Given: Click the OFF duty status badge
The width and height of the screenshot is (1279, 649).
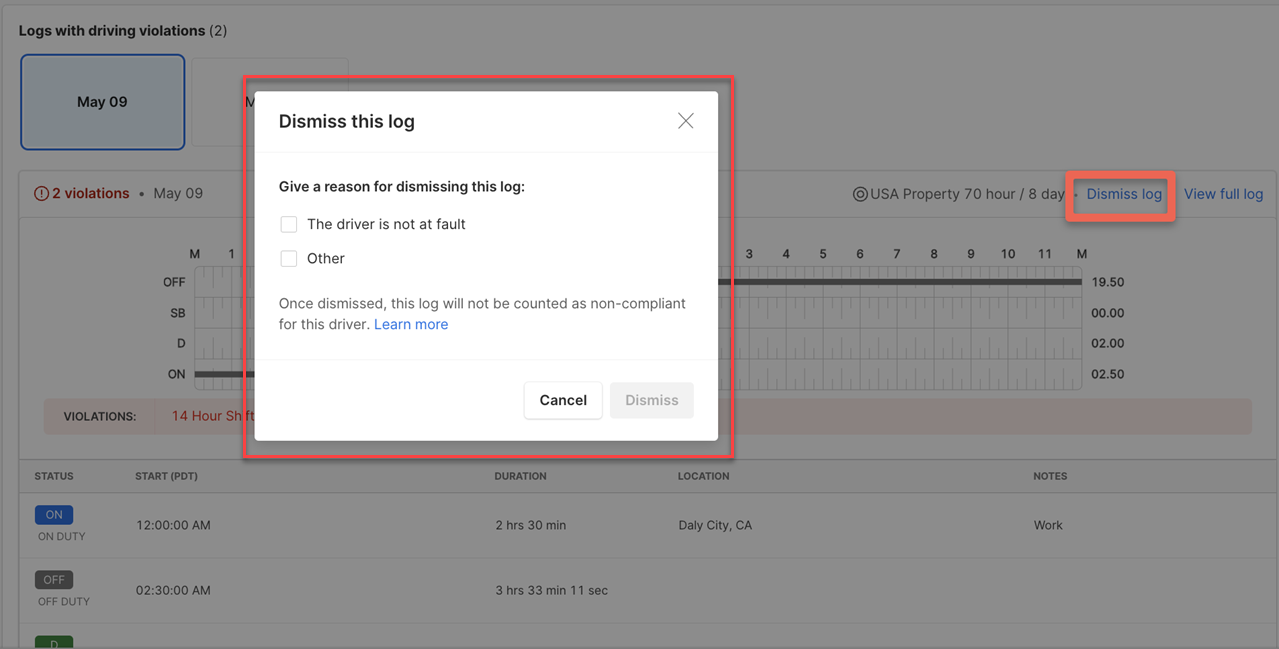Looking at the screenshot, I should tap(54, 580).
